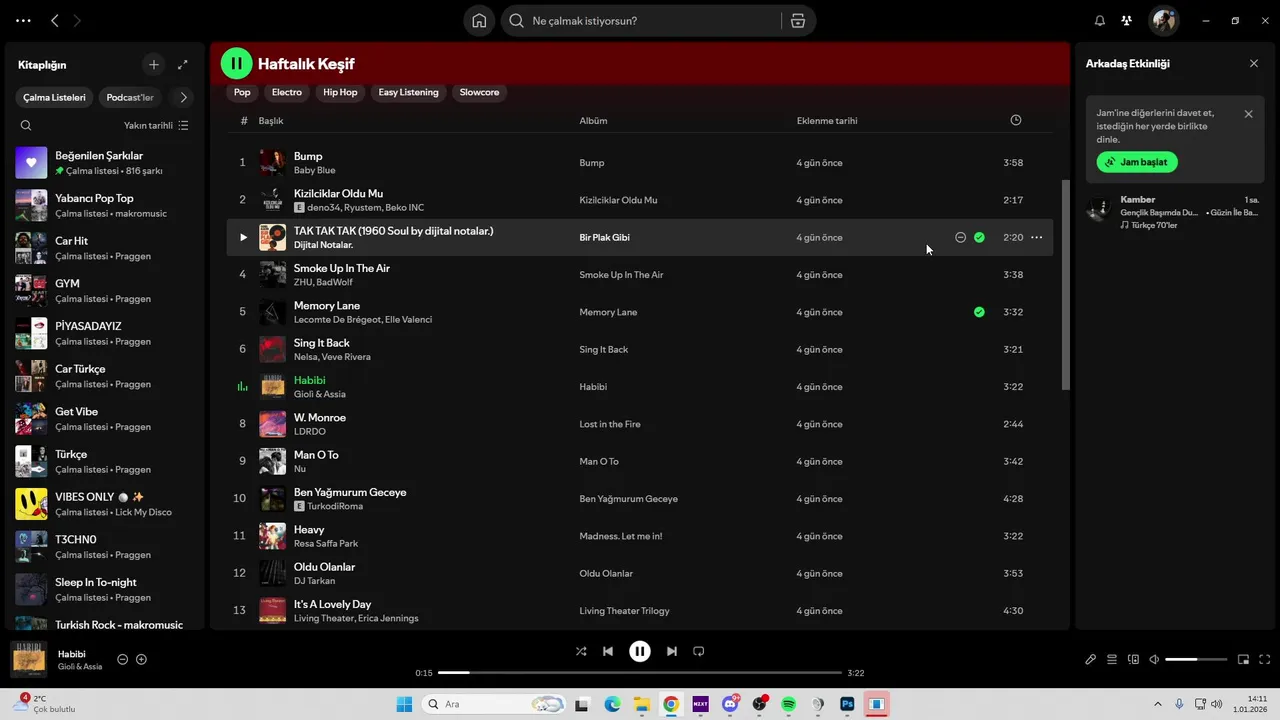Open connect to a device icon
The image size is (1280, 720).
pos(1133,660)
